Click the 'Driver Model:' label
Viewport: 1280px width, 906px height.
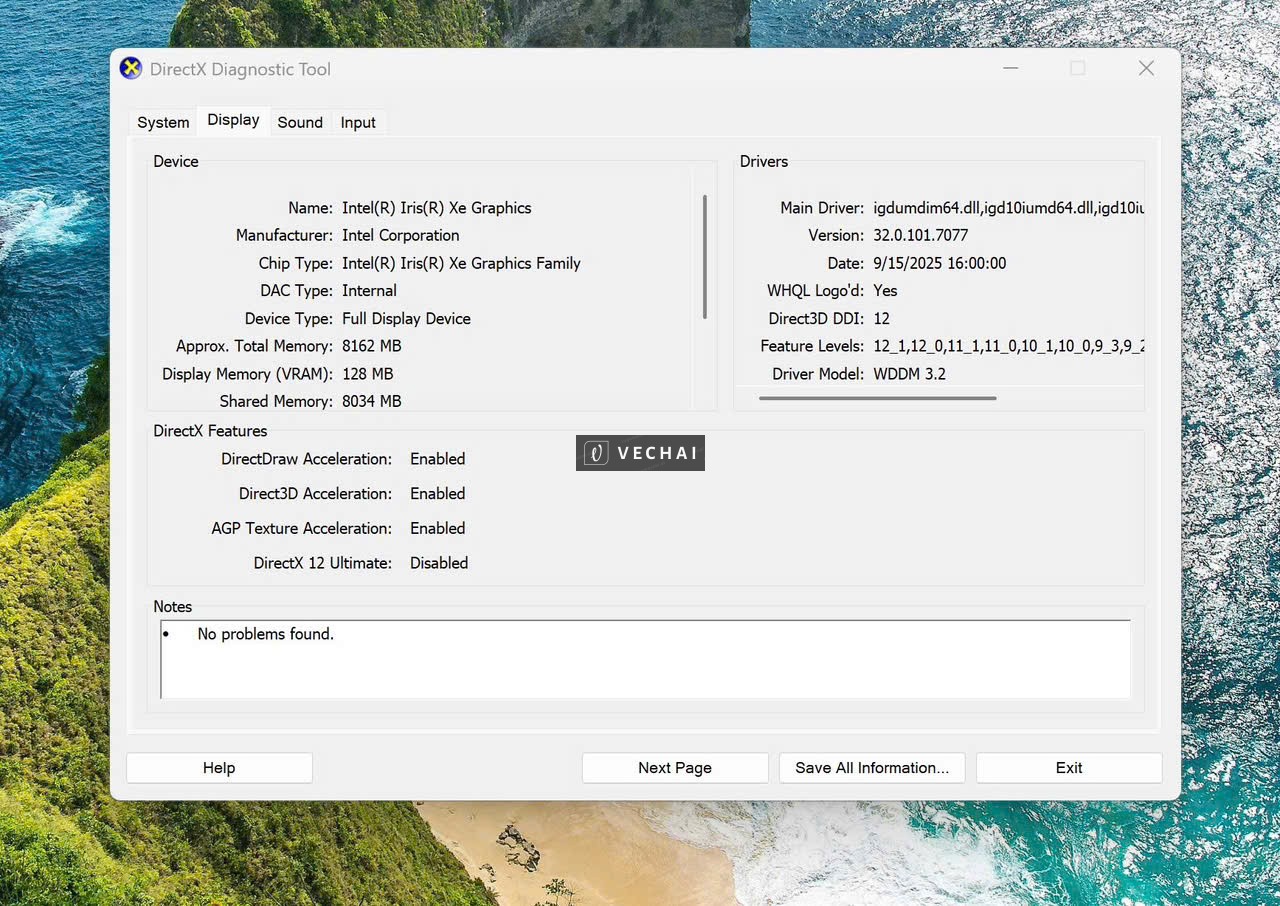click(x=818, y=374)
